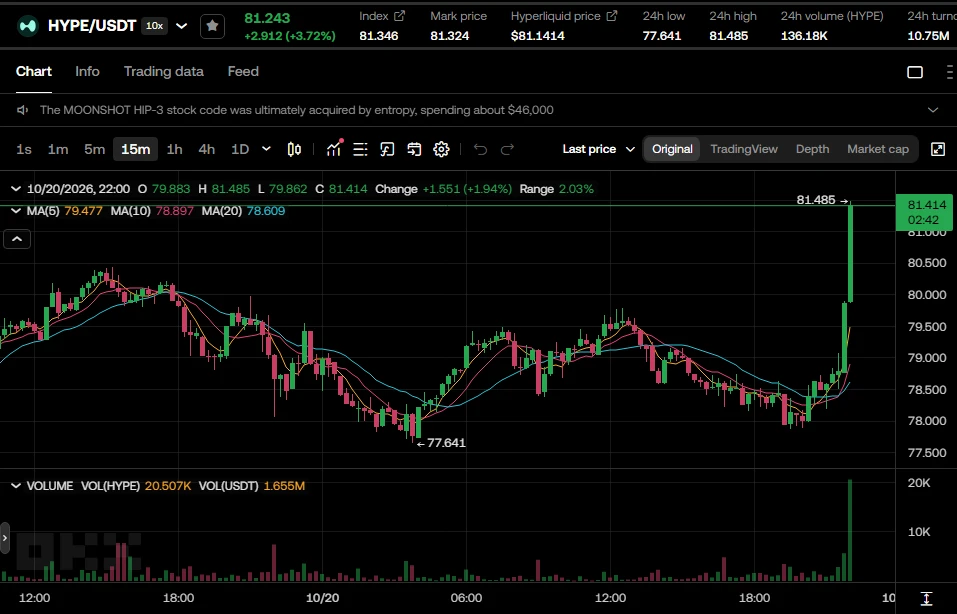The image size is (957, 614).
Task: Switch to the Depth chart view
Action: coord(812,149)
